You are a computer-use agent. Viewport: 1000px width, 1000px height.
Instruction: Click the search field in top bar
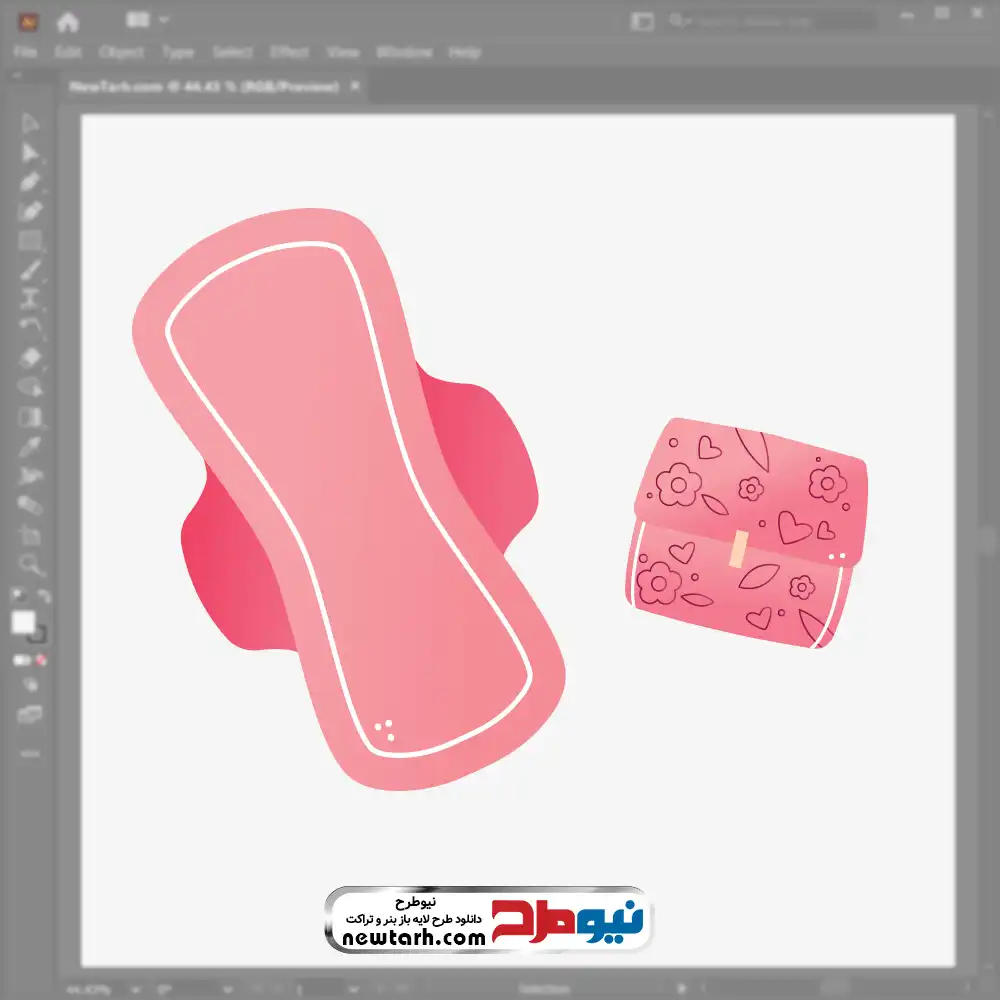(x=780, y=21)
